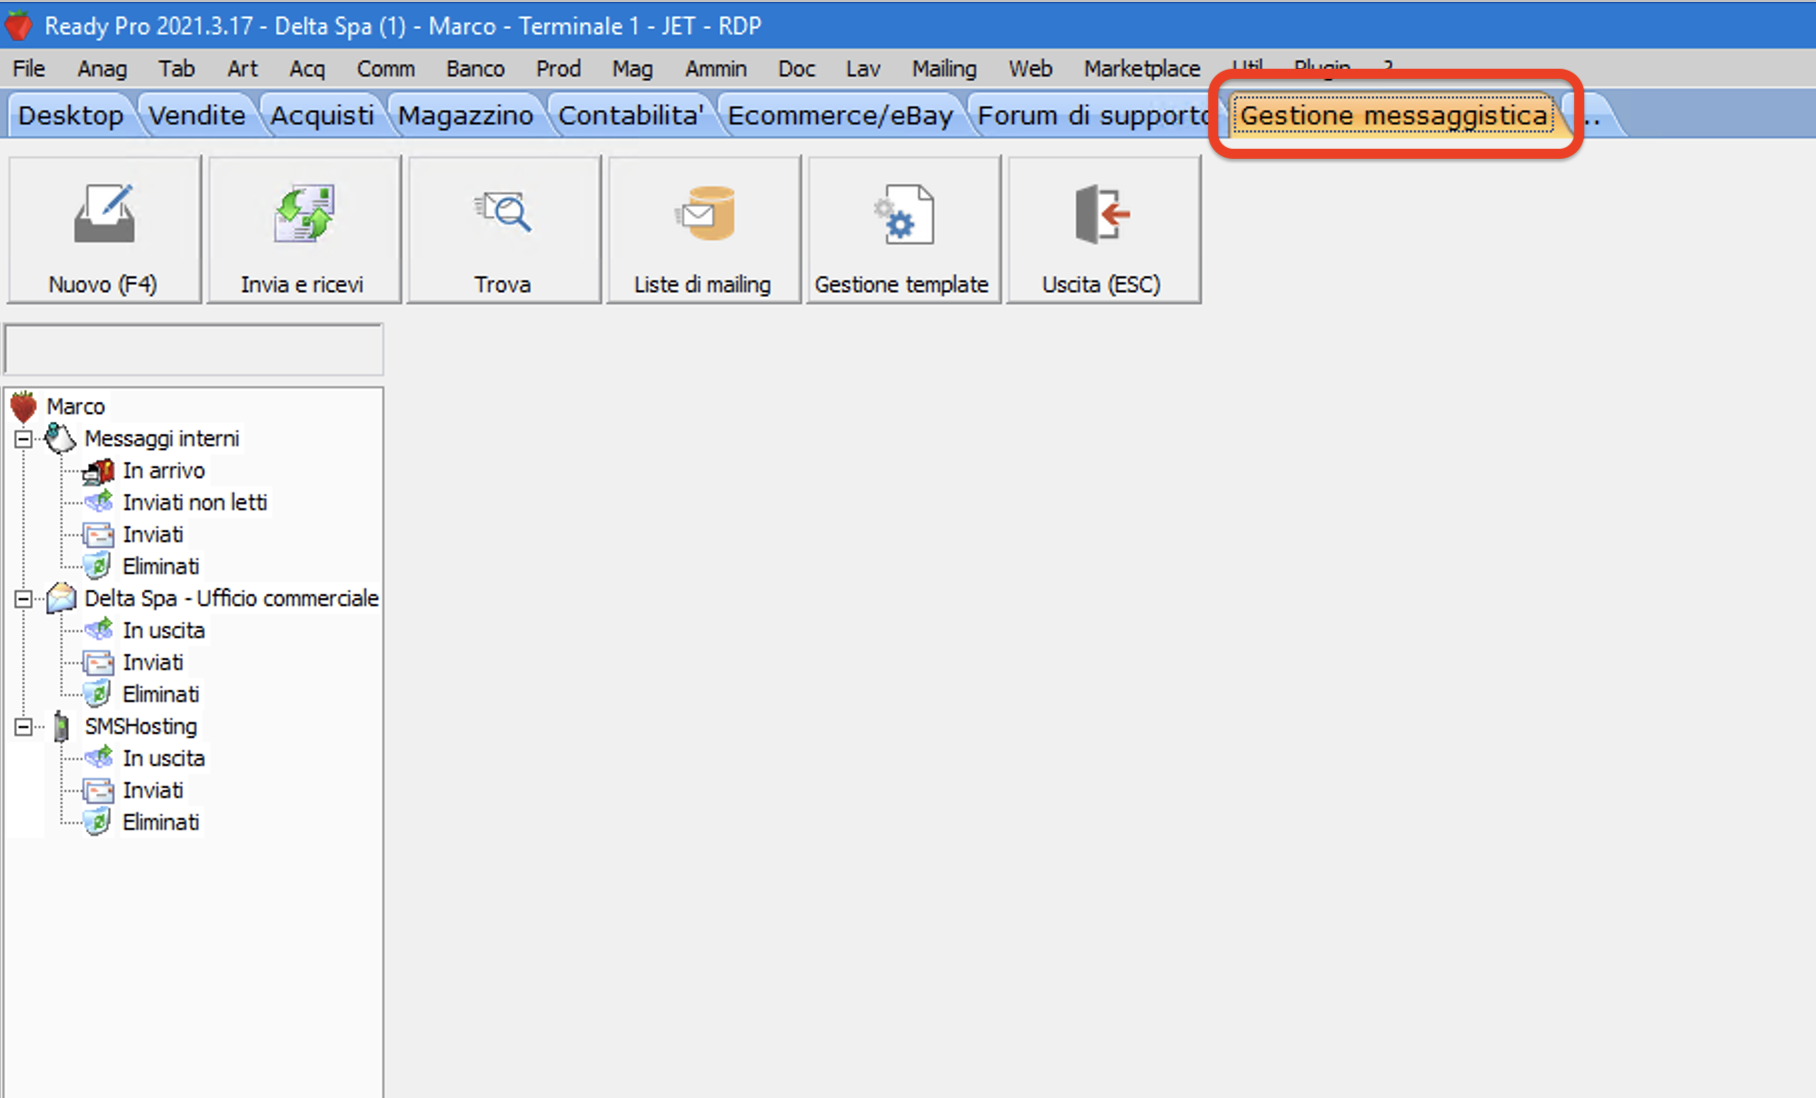This screenshot has height=1098, width=1816.
Task: Select the Gestione messaggistica tab
Action: [x=1394, y=116]
